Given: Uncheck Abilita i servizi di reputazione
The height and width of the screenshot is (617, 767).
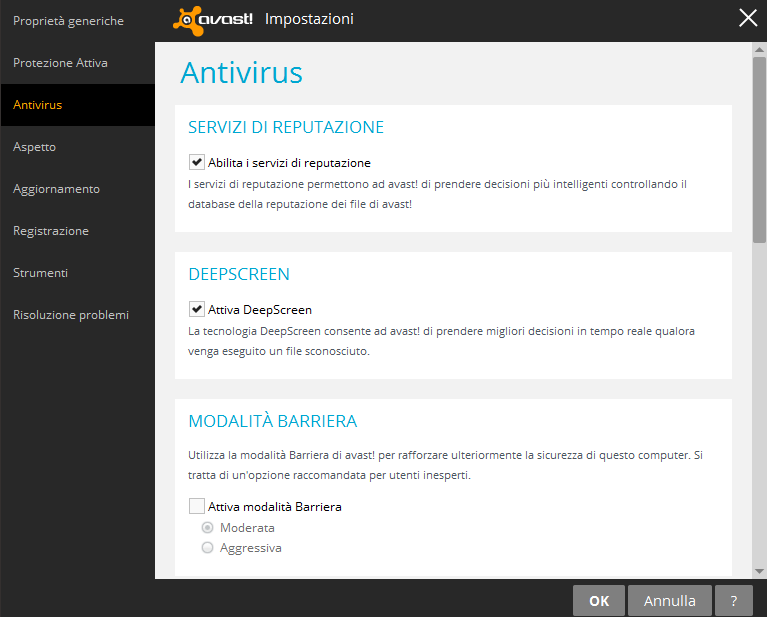Looking at the screenshot, I should [x=197, y=162].
